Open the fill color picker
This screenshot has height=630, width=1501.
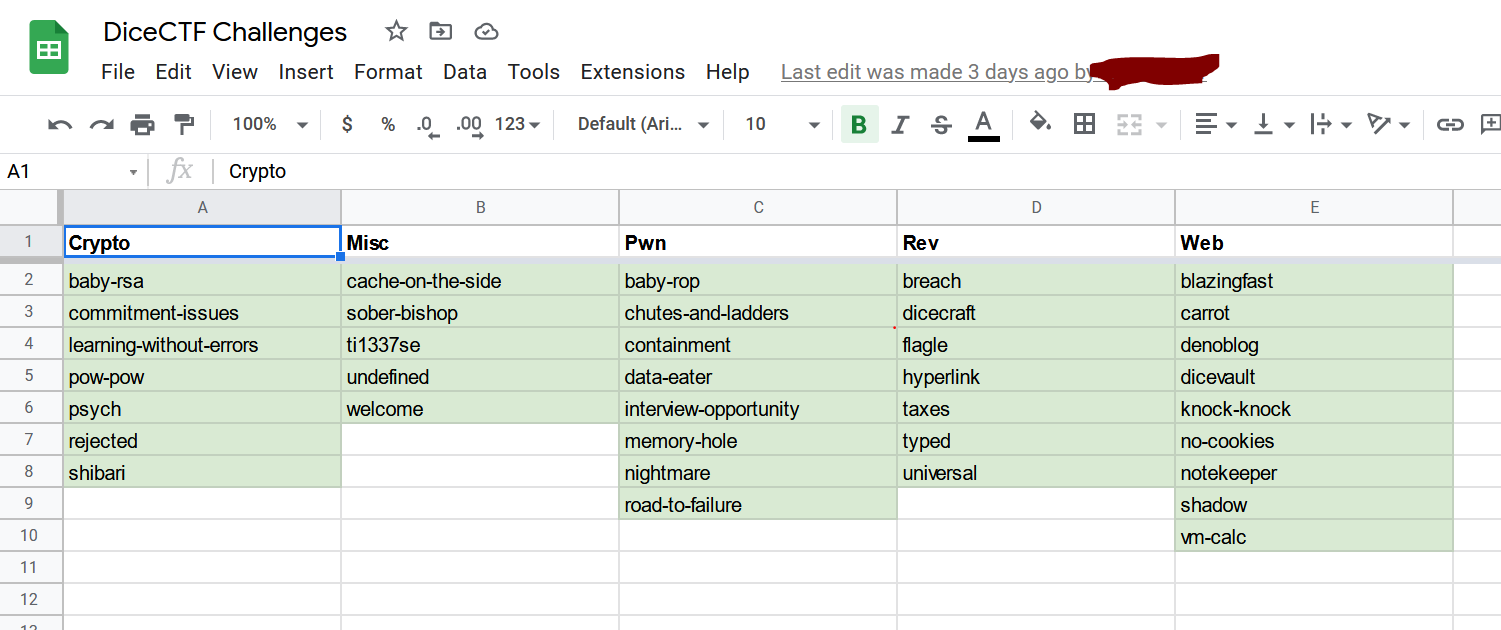1041,123
